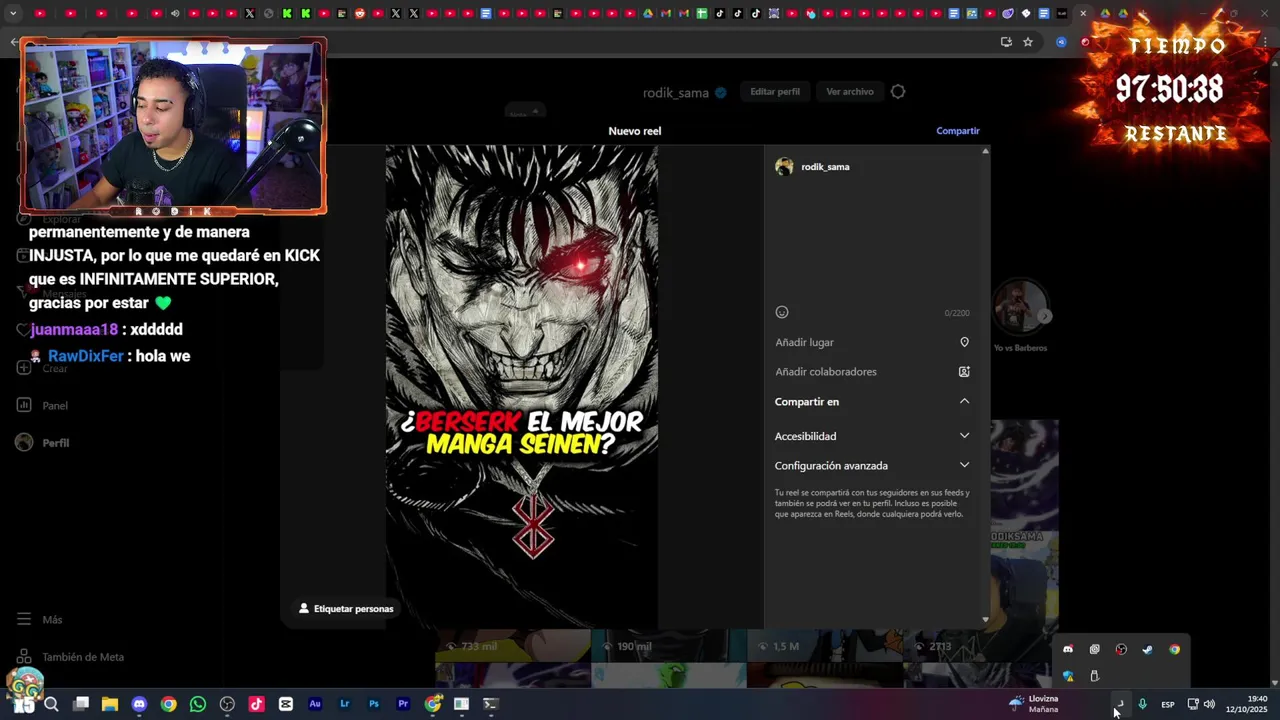Click the Discord icon in the tray popup

(x=1068, y=649)
